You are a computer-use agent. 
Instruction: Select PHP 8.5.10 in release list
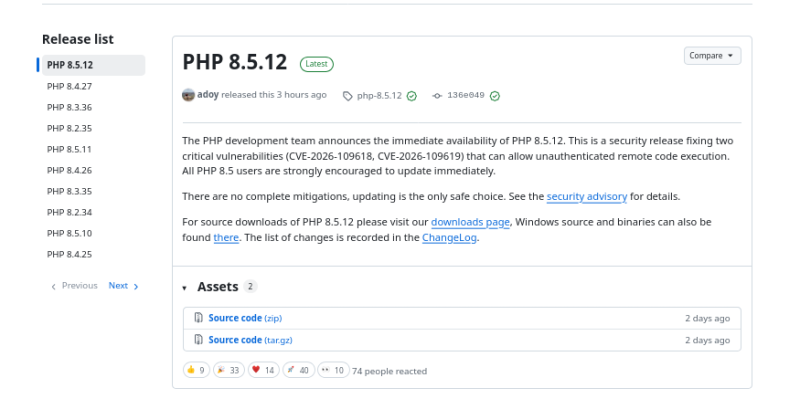coord(69,233)
